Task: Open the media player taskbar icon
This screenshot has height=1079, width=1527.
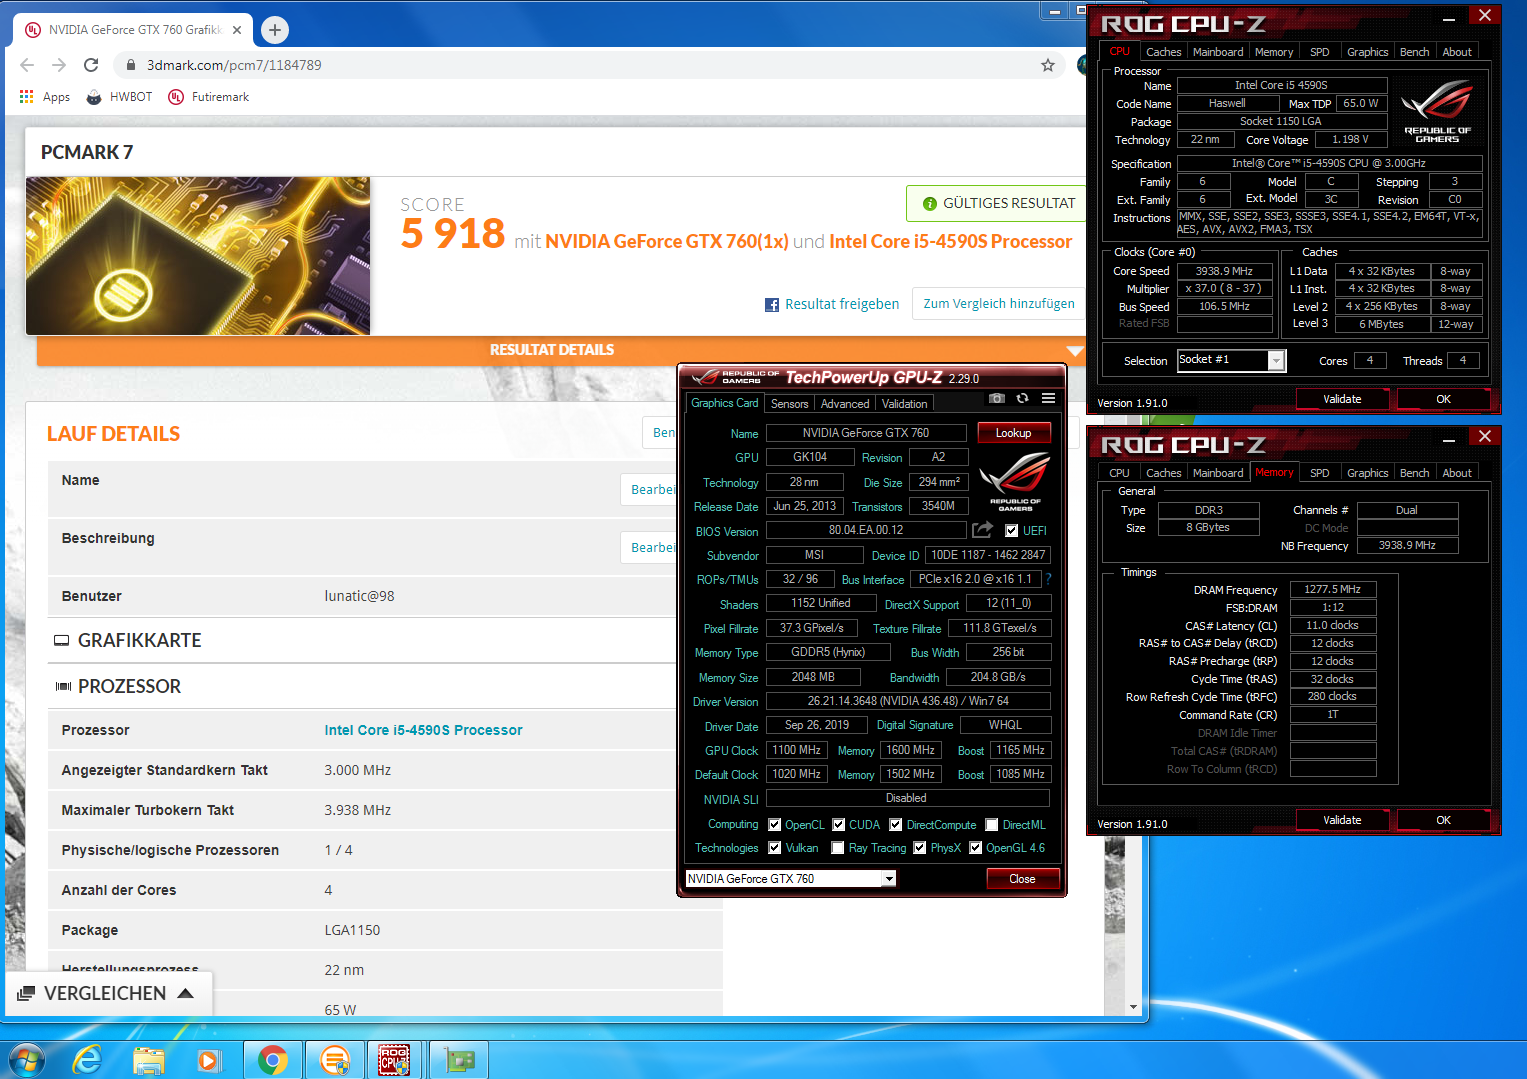Action: point(209,1060)
